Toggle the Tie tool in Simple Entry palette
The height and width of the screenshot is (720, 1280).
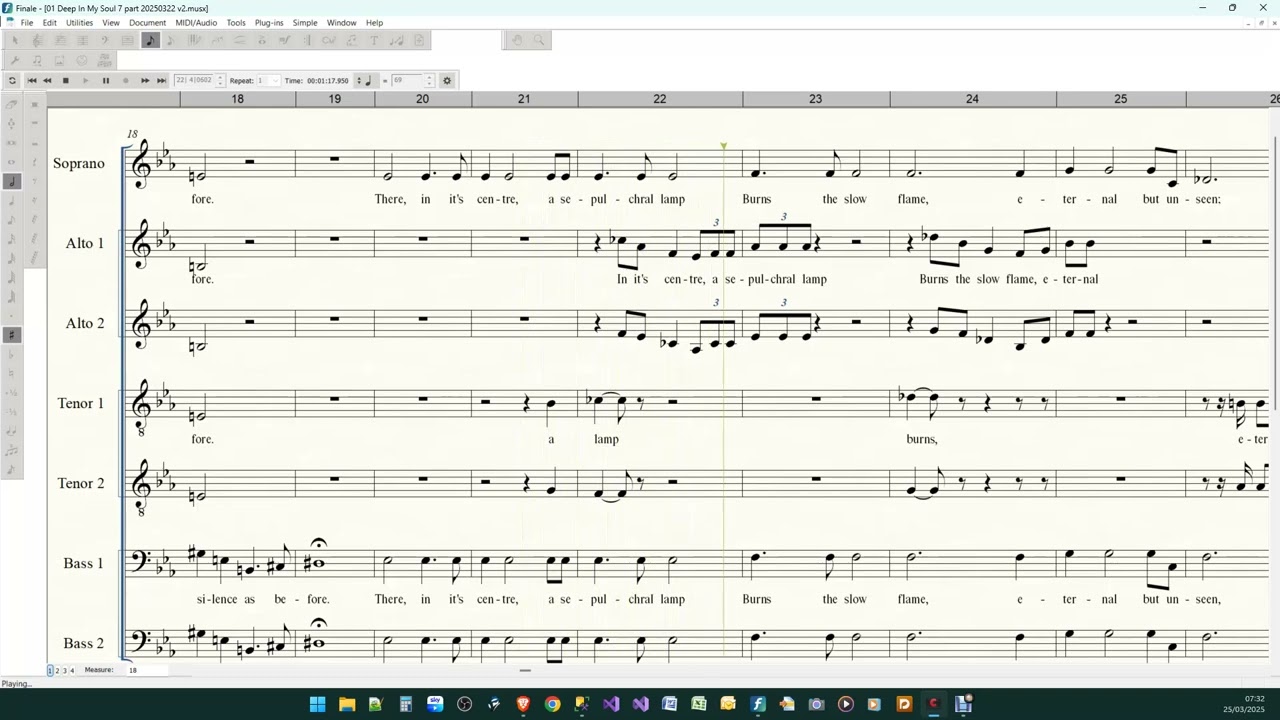coord(12,433)
